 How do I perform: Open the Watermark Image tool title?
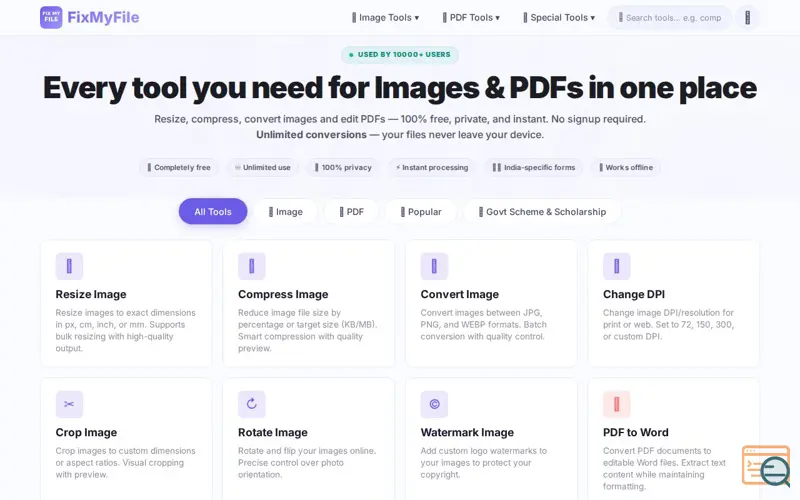tap(467, 433)
